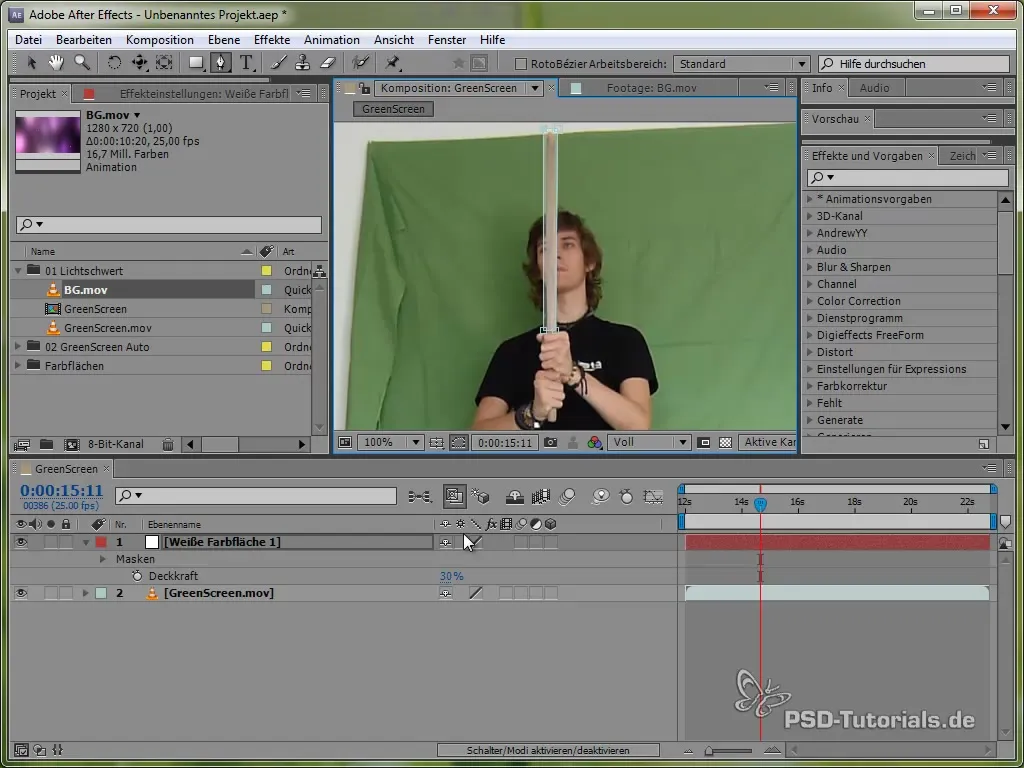Select the Zoom magnifier tool
The width and height of the screenshot is (1024, 768).
[82, 63]
